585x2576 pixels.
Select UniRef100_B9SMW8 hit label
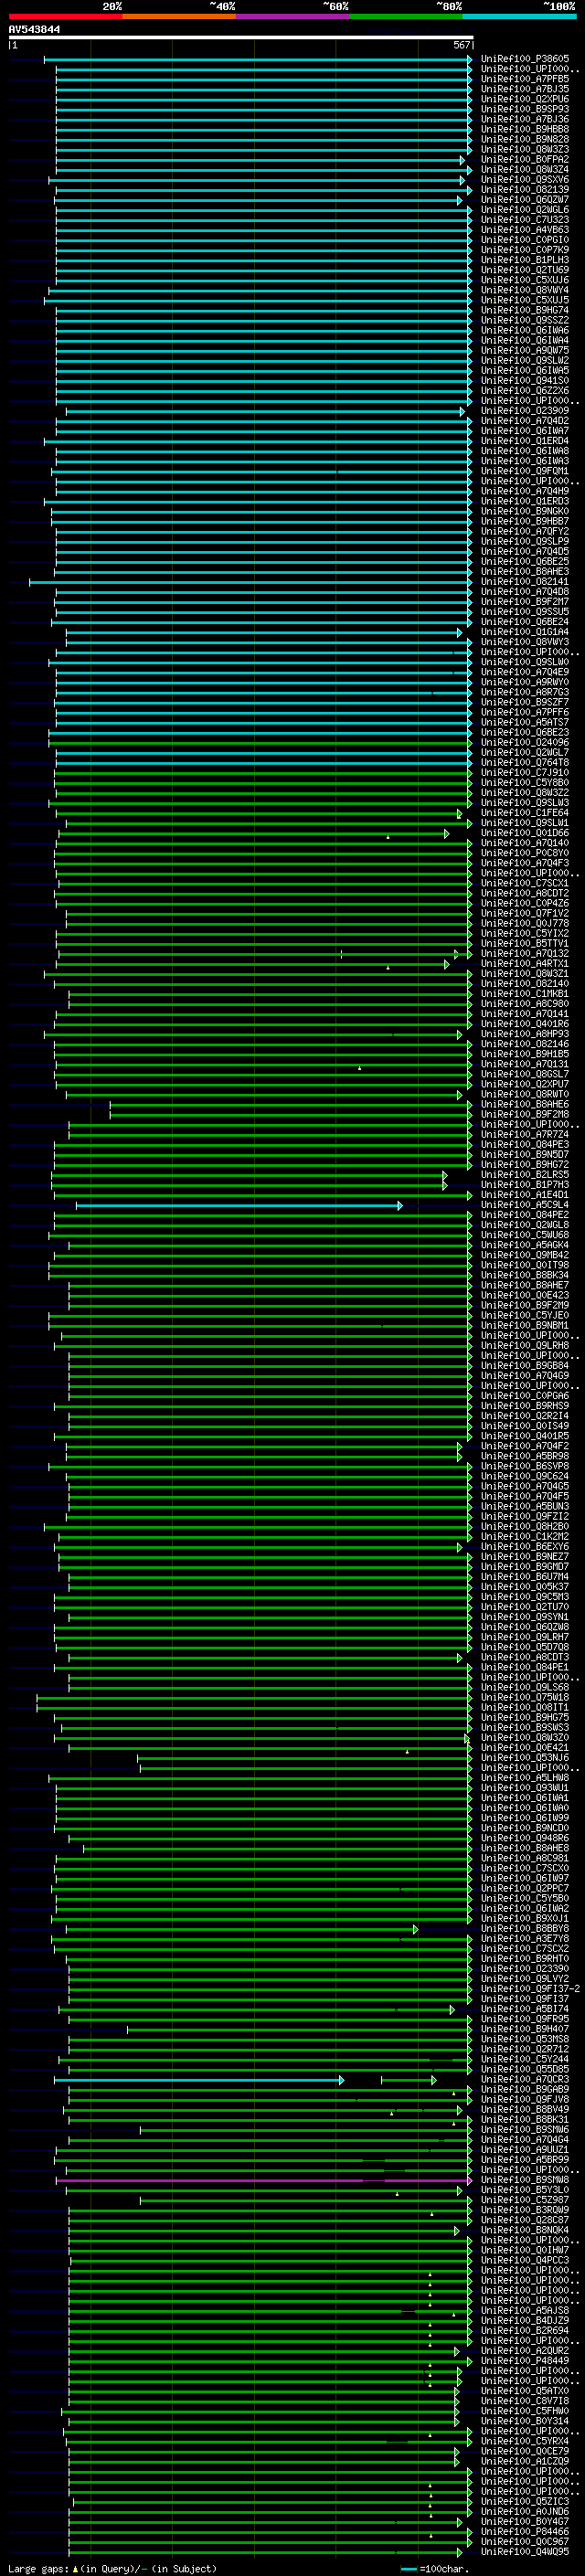[x=524, y=2180]
